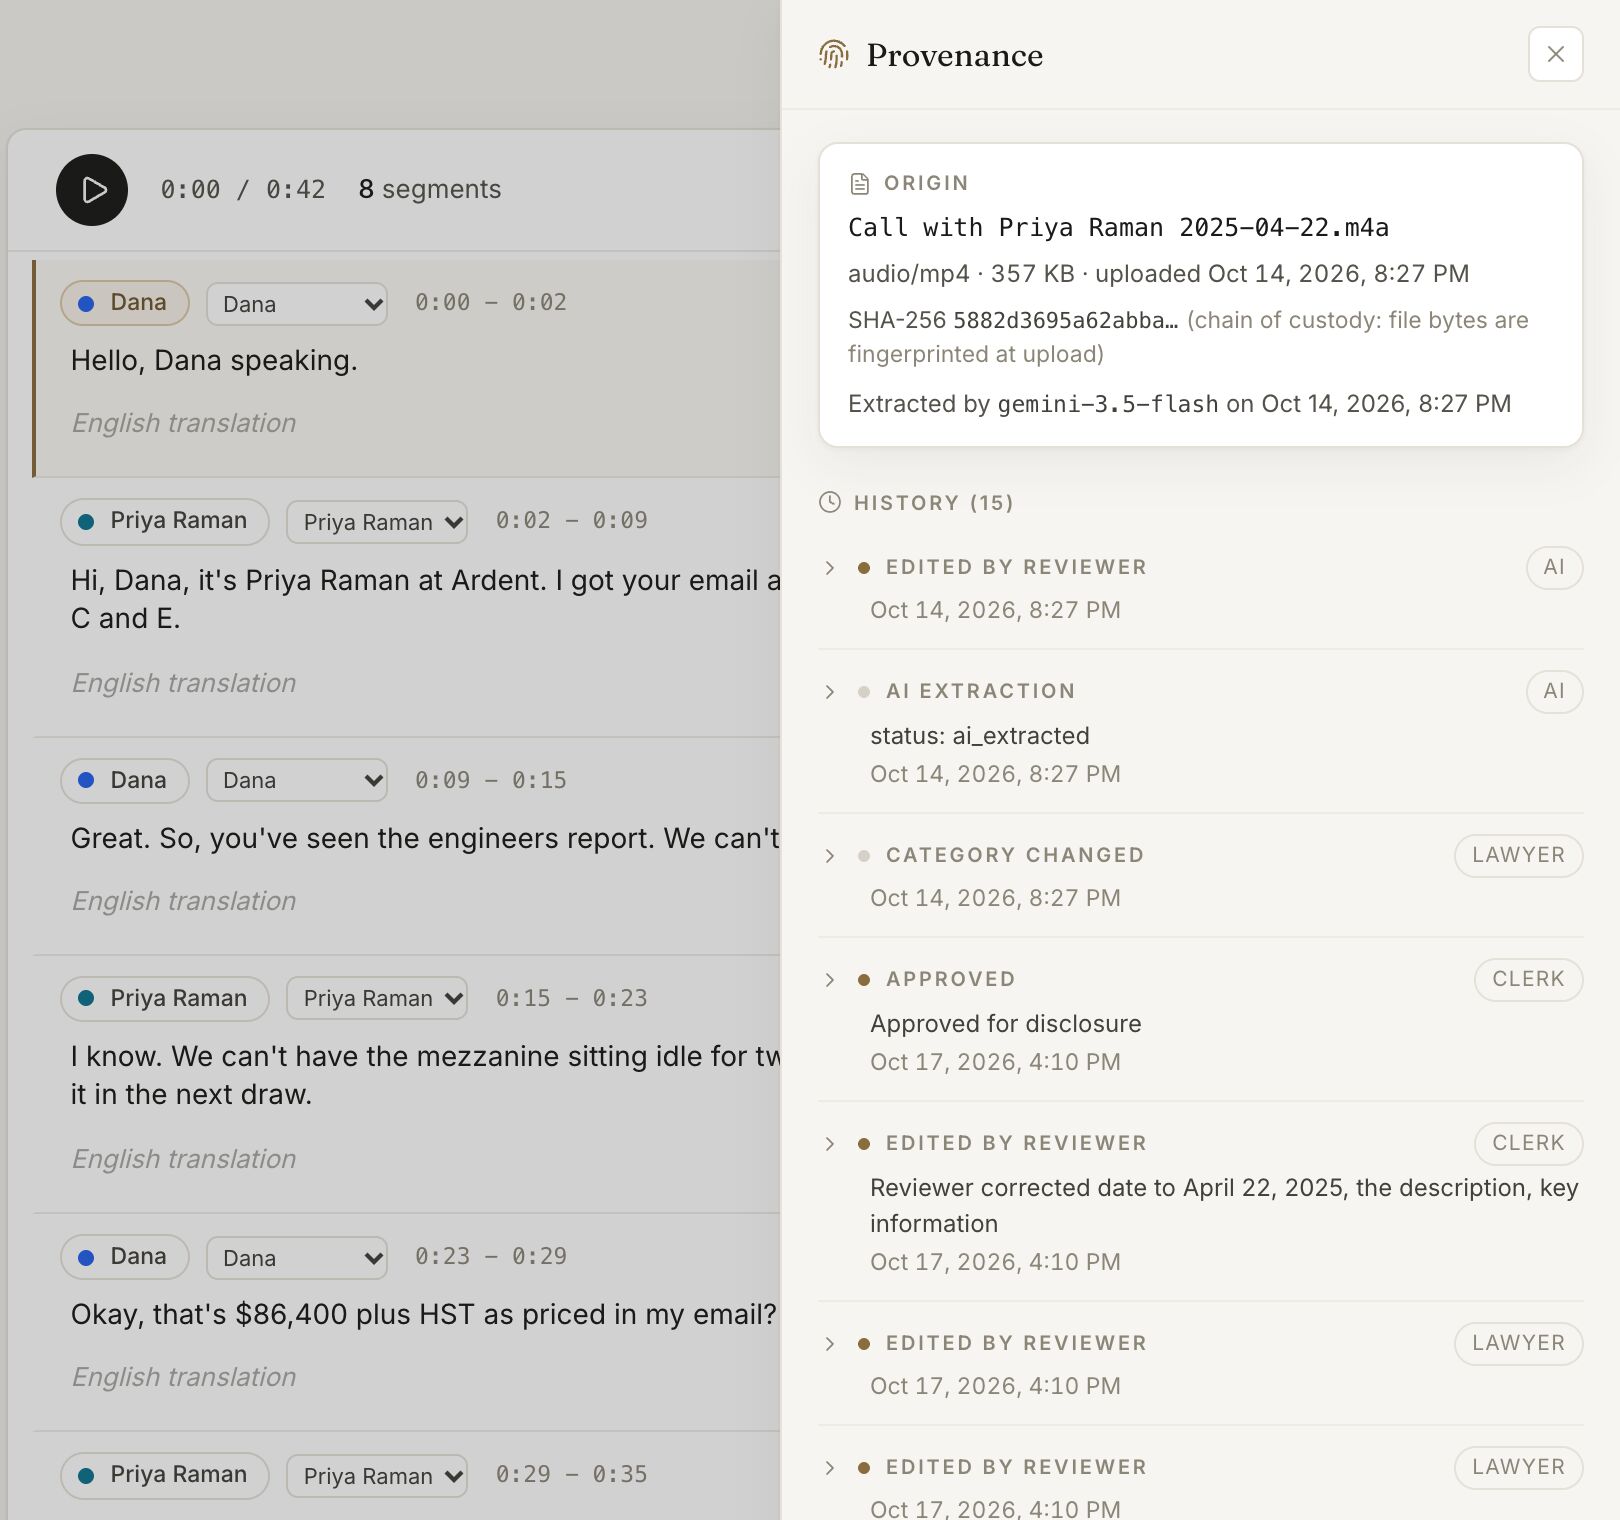Click English translation field under "Hello, Dana speaking."
Viewport: 1620px width, 1520px height.
184,423
